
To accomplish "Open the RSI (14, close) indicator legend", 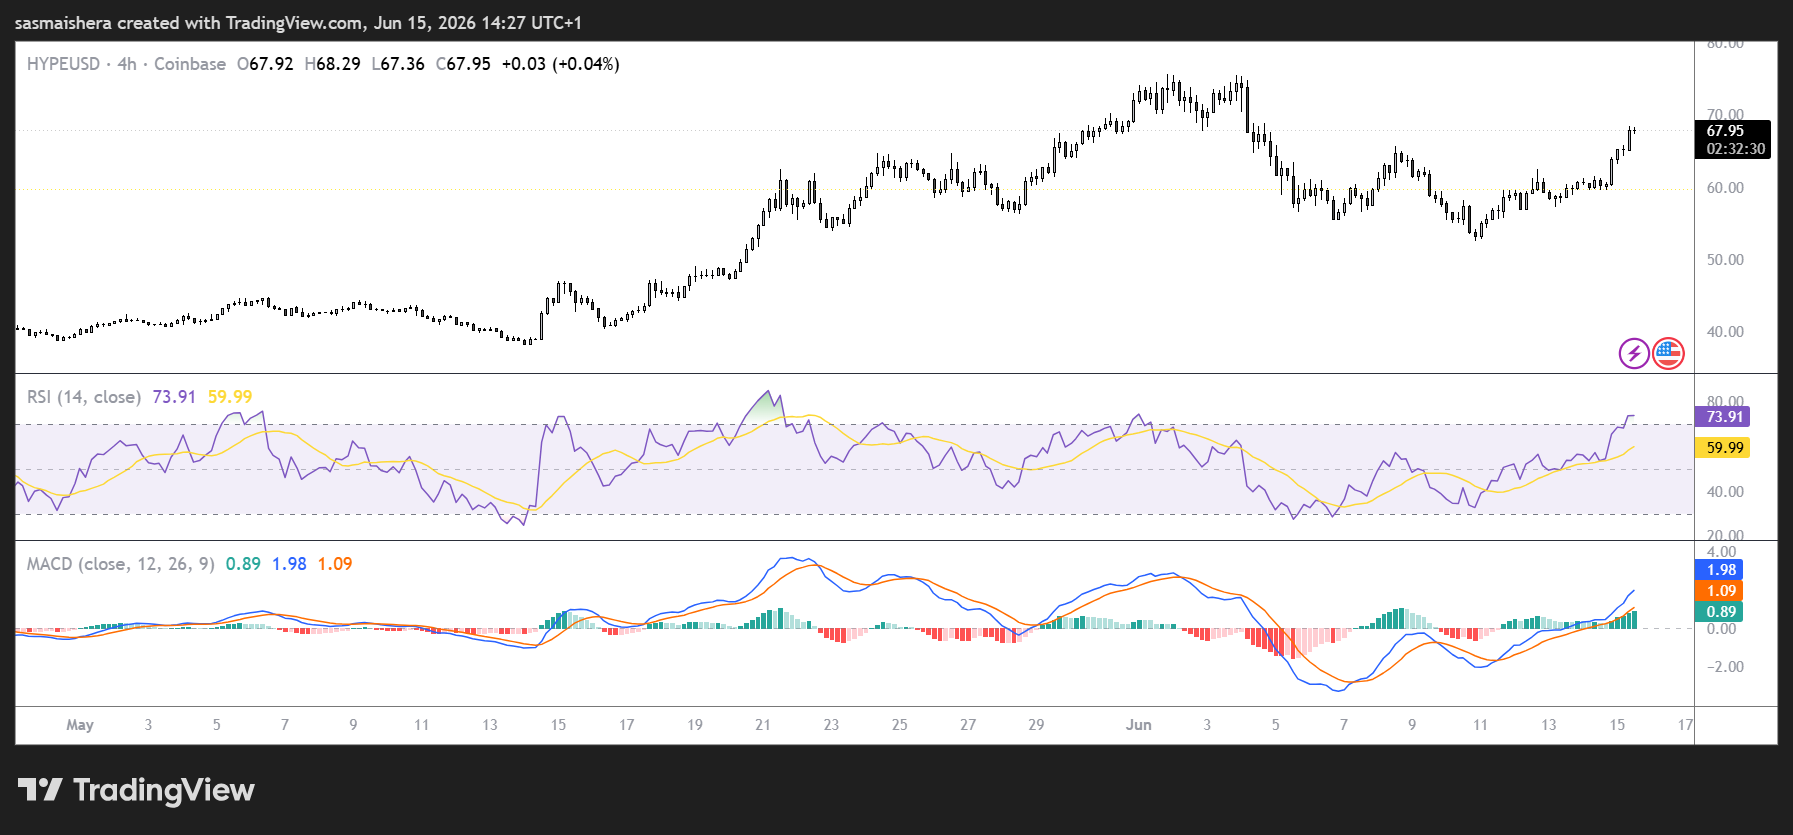I will pos(84,397).
